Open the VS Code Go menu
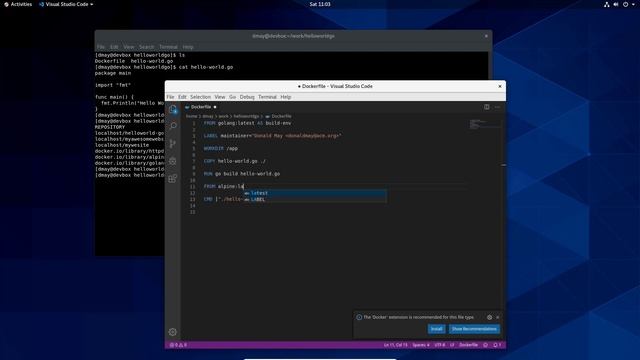Image resolution: width=640 pixels, height=360 pixels. click(x=232, y=97)
